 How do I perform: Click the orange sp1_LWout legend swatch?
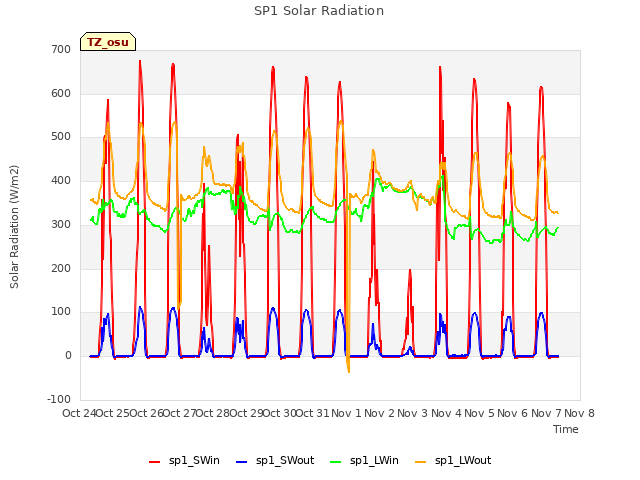[x=420, y=462]
